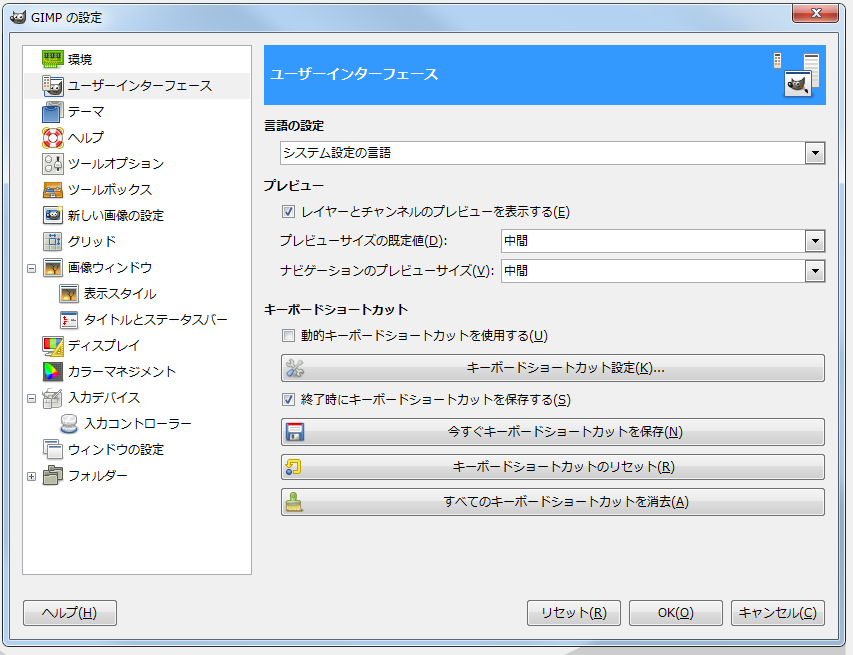Screen dimensions: 853x655
Task: Collapse the 画像ウィンドウ tree node
Action: click(x=32, y=268)
